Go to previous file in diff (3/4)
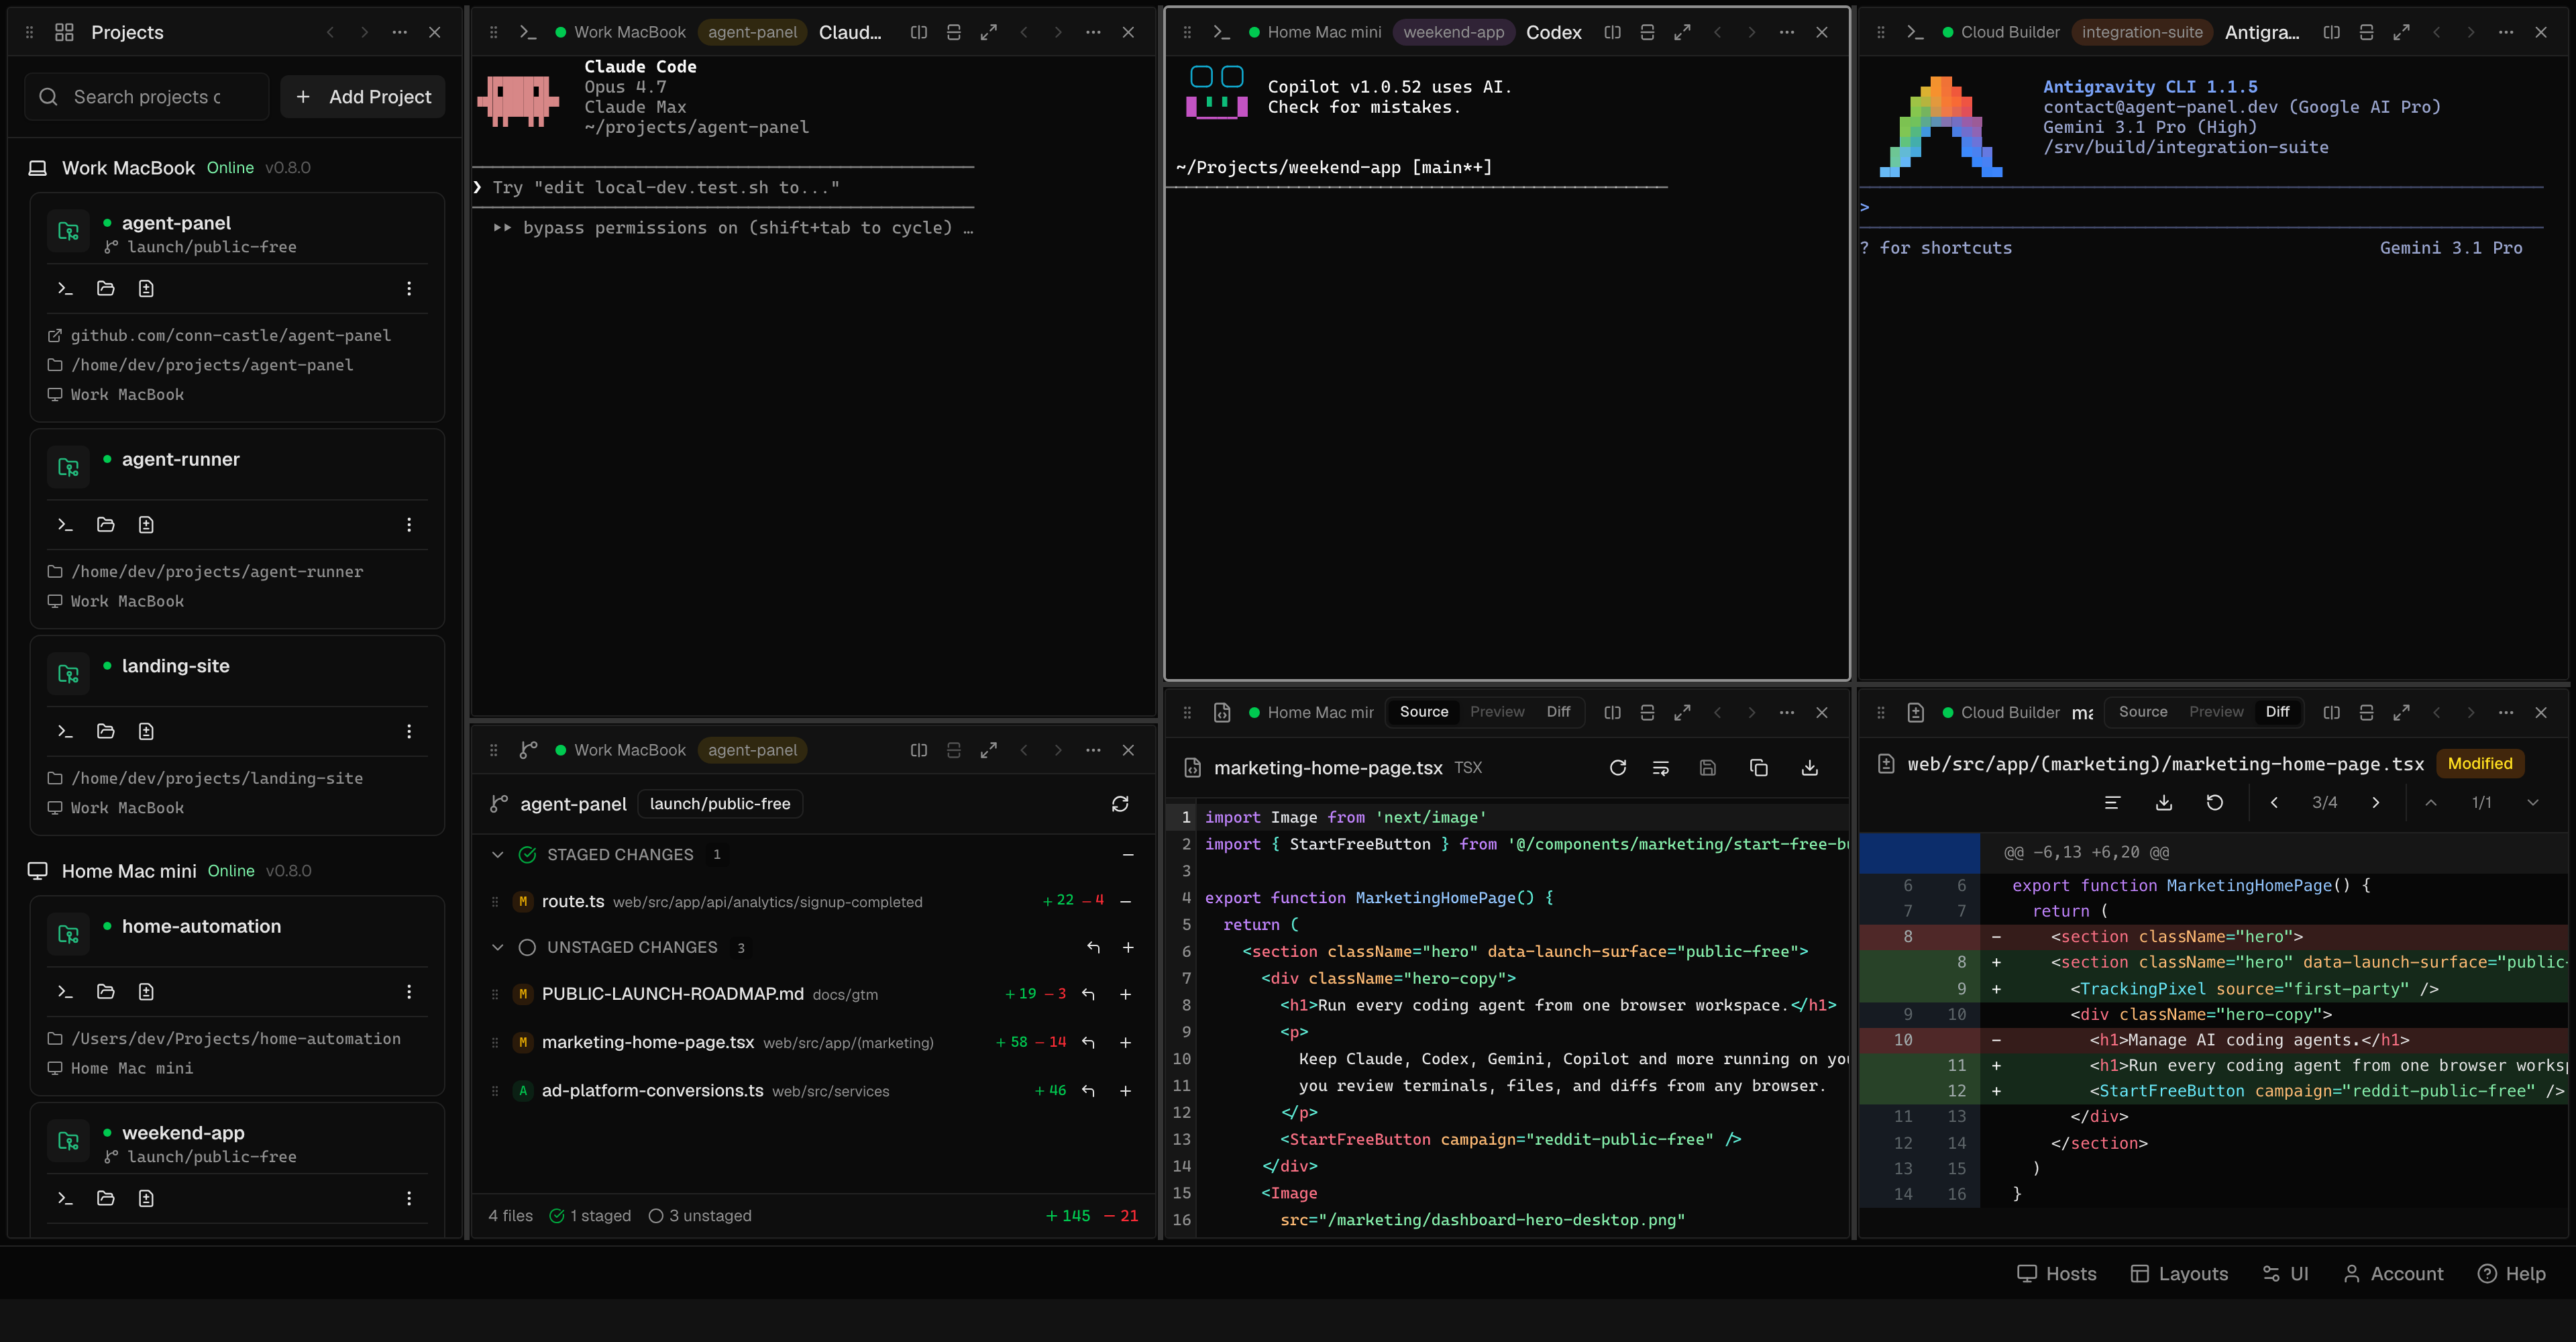The image size is (2576, 1342). [x=2274, y=803]
